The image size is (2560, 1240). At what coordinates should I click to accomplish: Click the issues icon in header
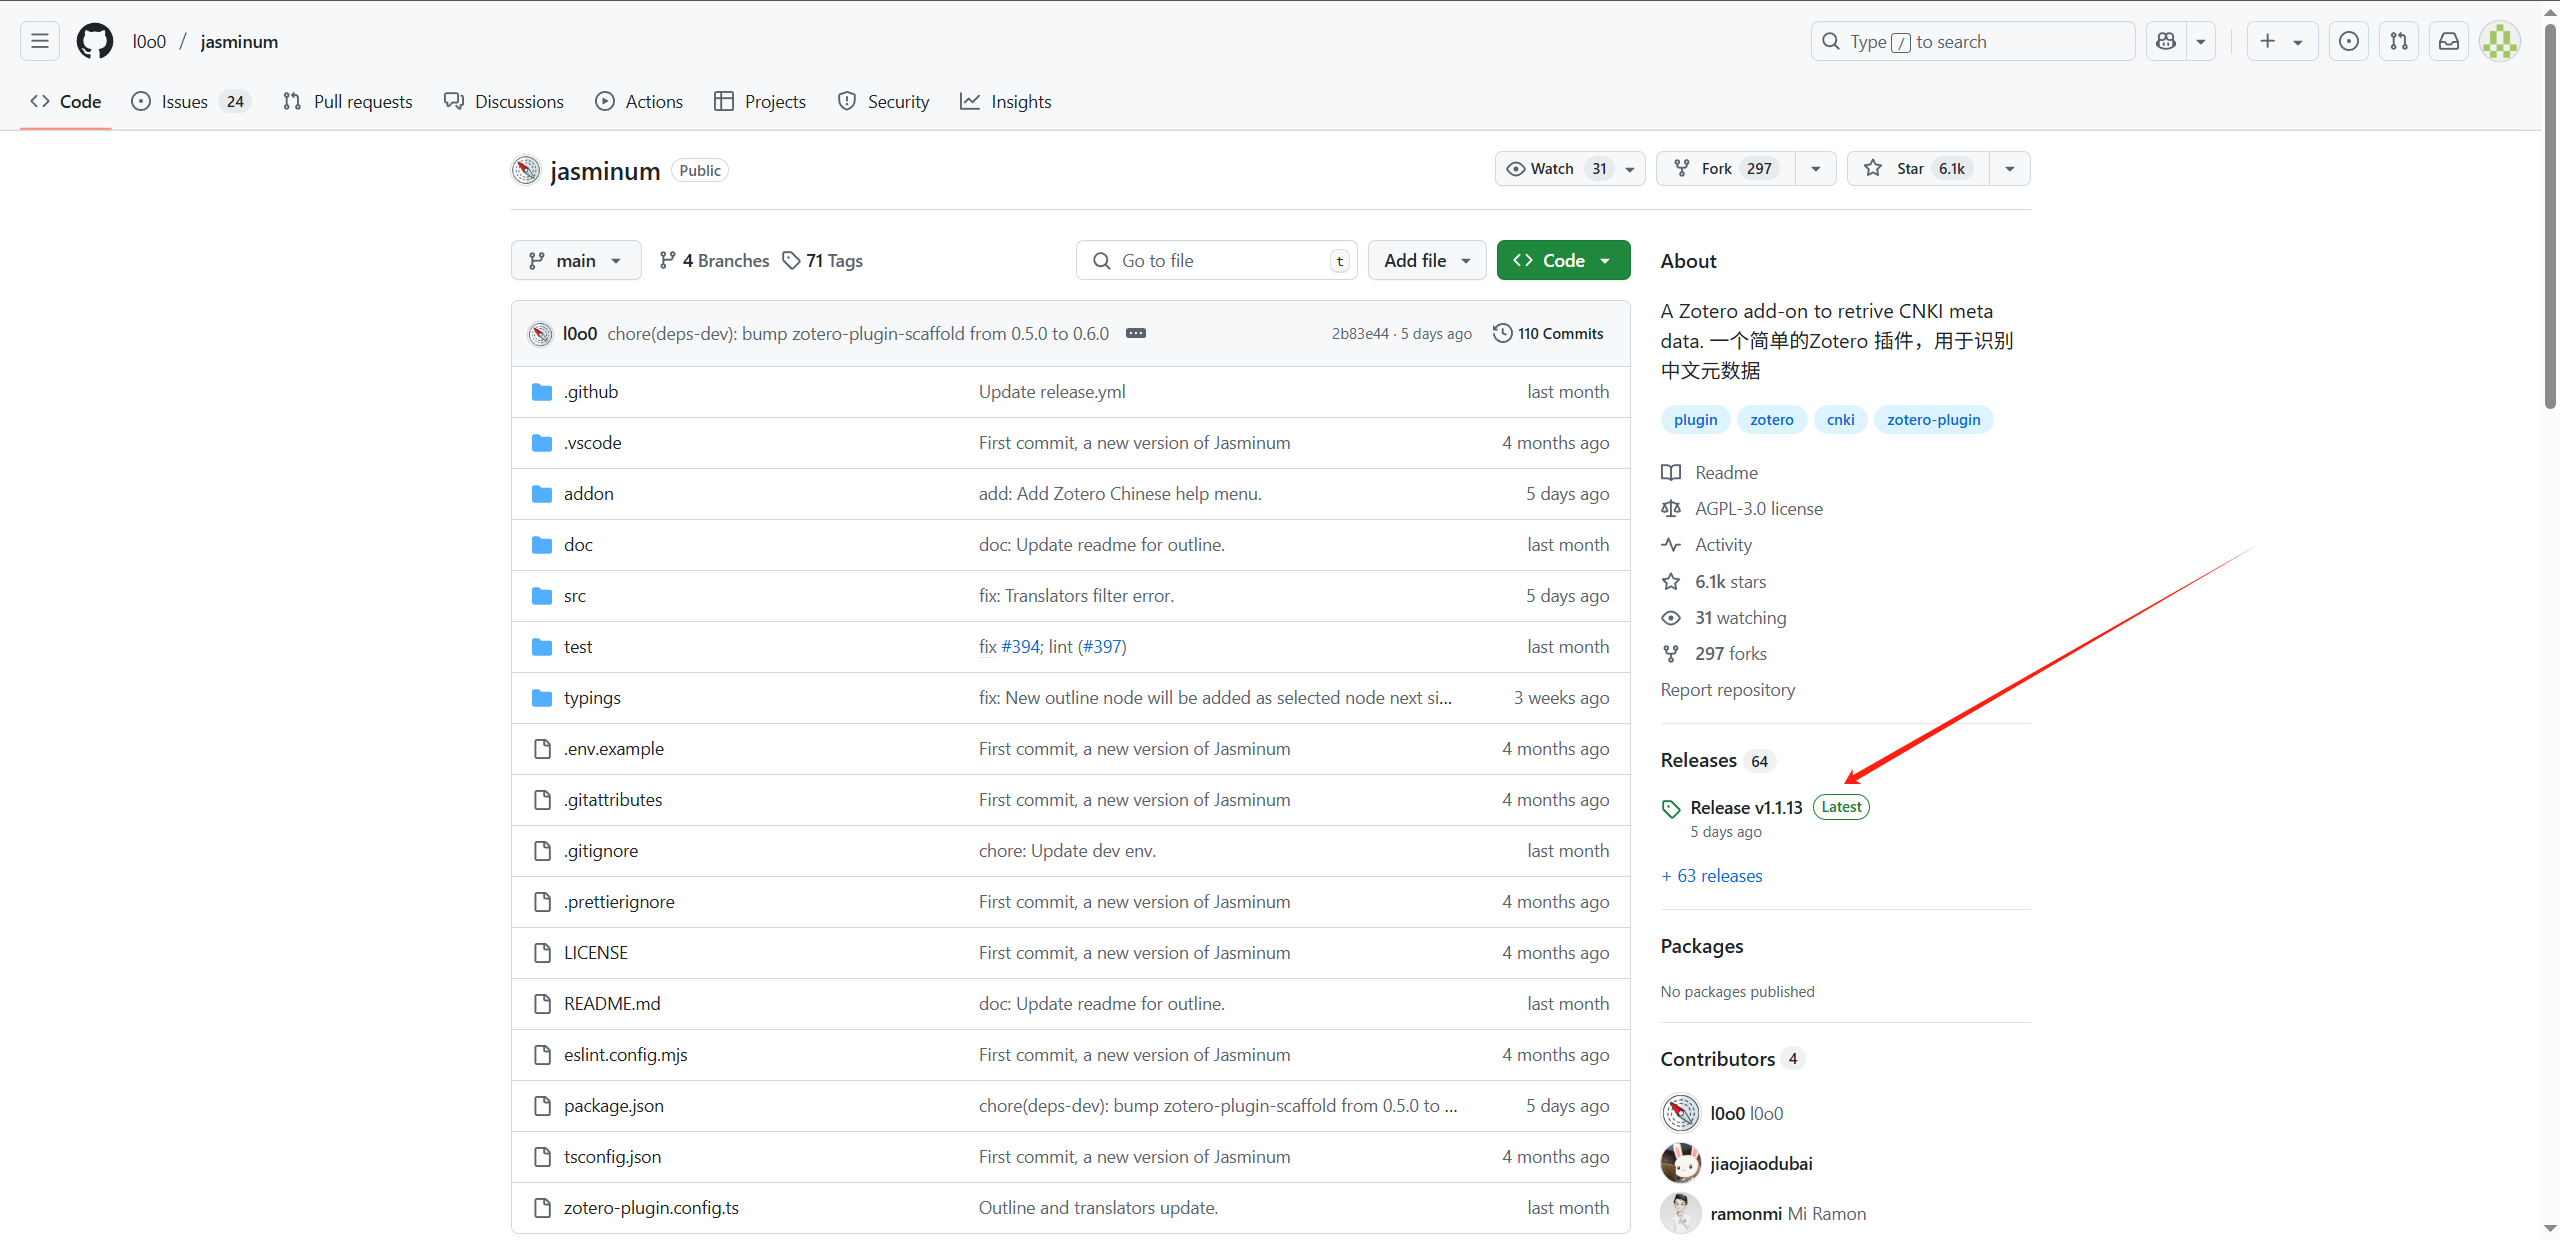(2349, 41)
